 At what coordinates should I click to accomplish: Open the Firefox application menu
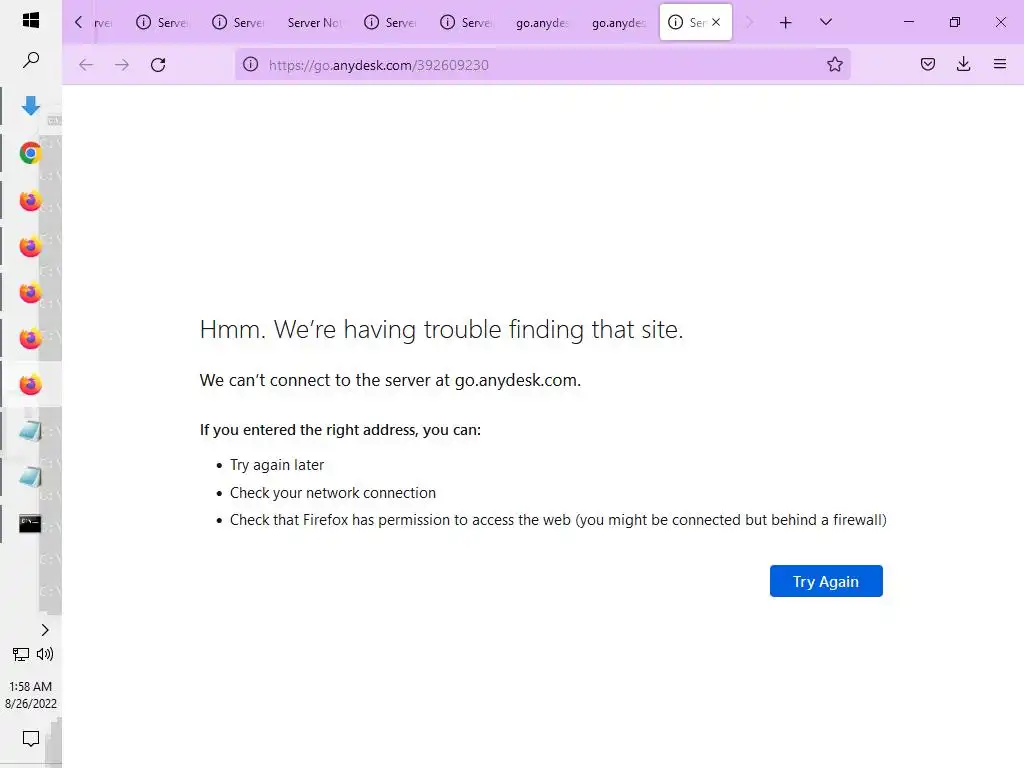pos(1000,64)
